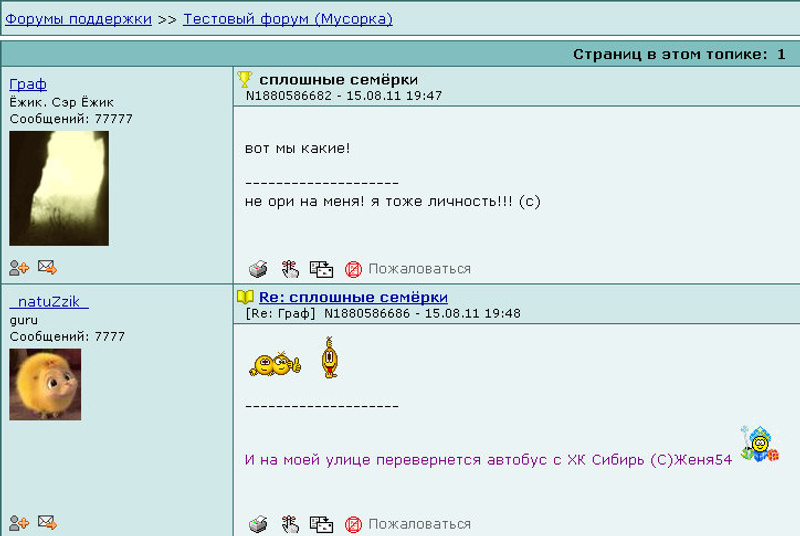Click the red report icon in _natuZzik_'s reply

353,525
